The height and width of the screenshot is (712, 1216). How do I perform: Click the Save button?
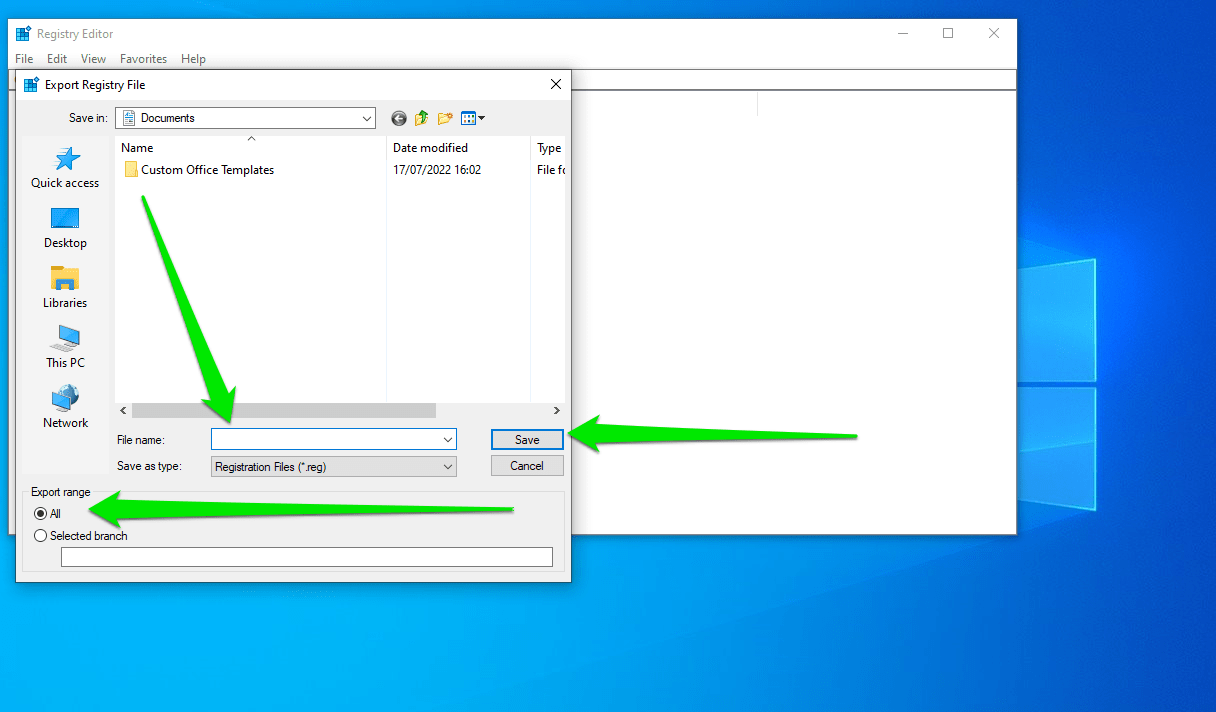tap(527, 439)
